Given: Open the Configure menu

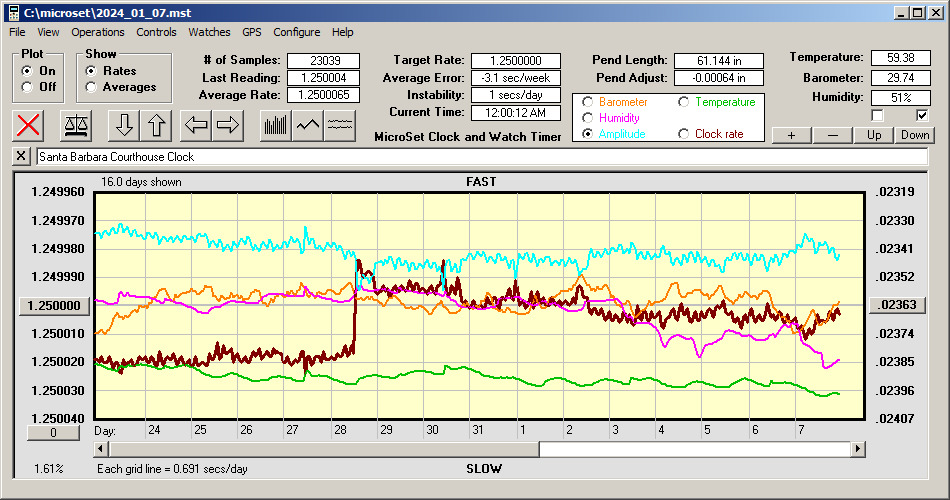Looking at the screenshot, I should 297,32.
